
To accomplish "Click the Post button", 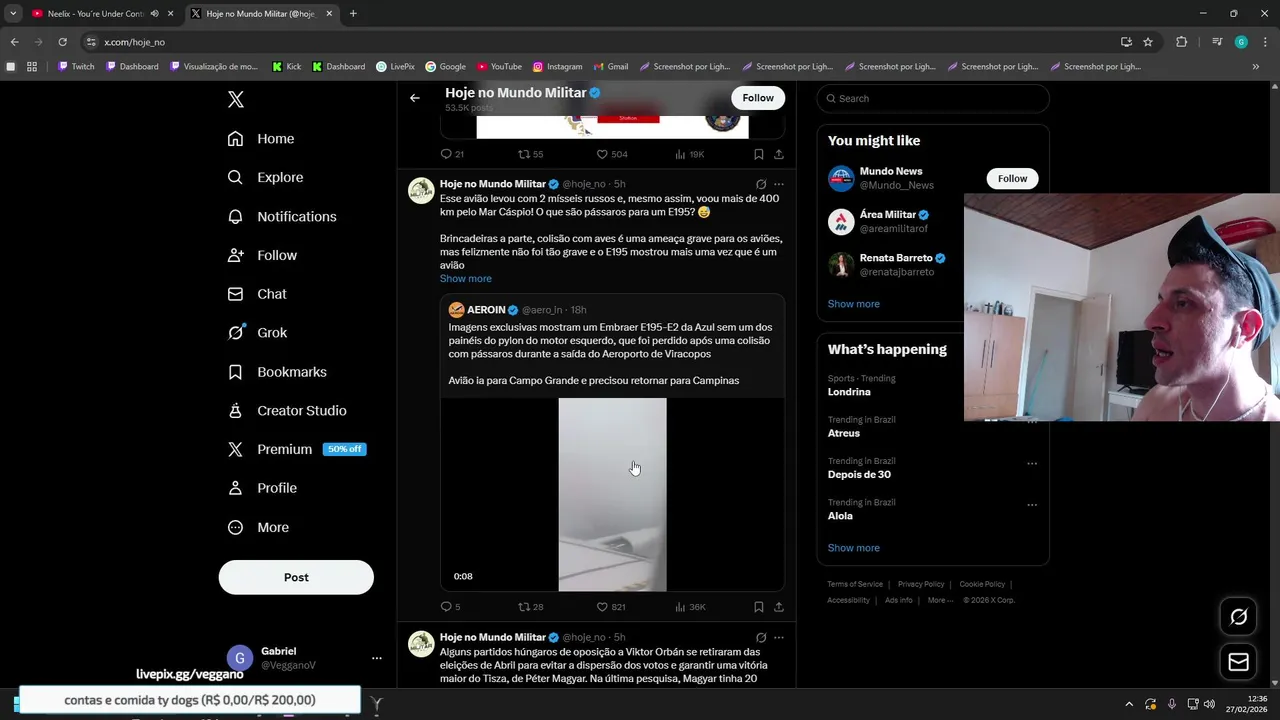I will tap(296, 577).
